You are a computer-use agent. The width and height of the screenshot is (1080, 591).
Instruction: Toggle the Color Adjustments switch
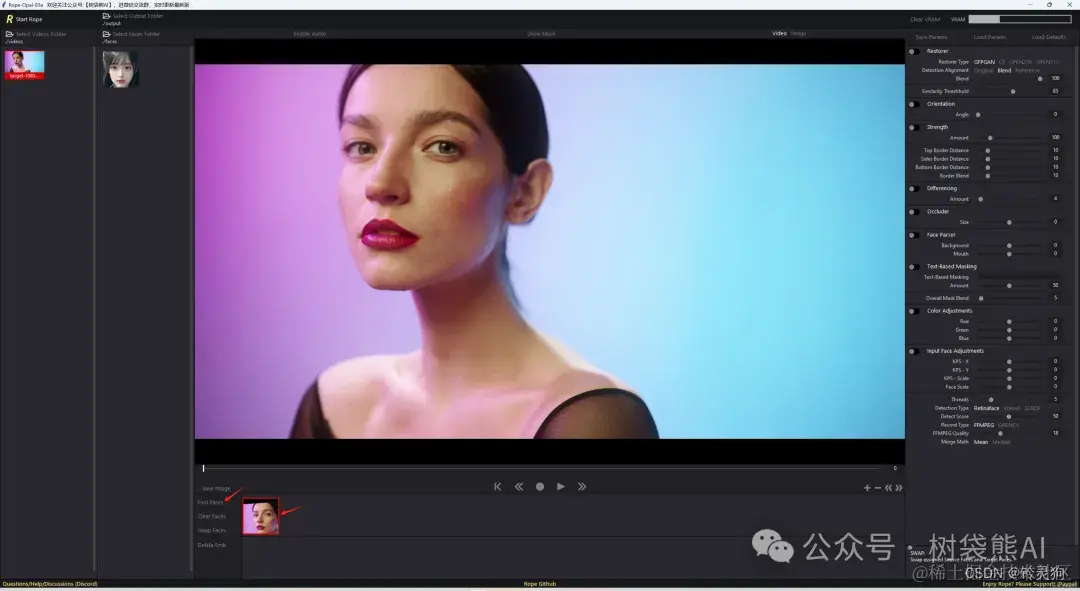913,311
